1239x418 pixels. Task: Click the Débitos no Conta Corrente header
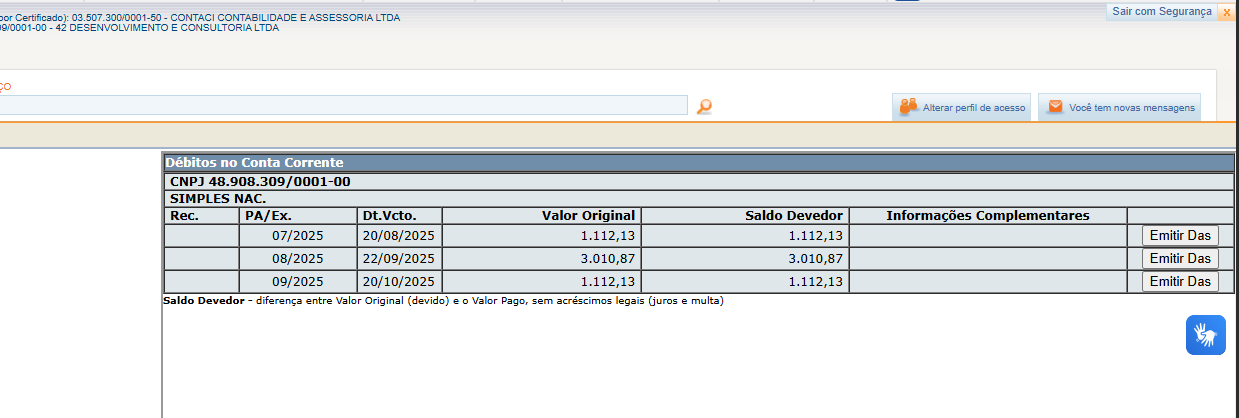click(x=254, y=162)
